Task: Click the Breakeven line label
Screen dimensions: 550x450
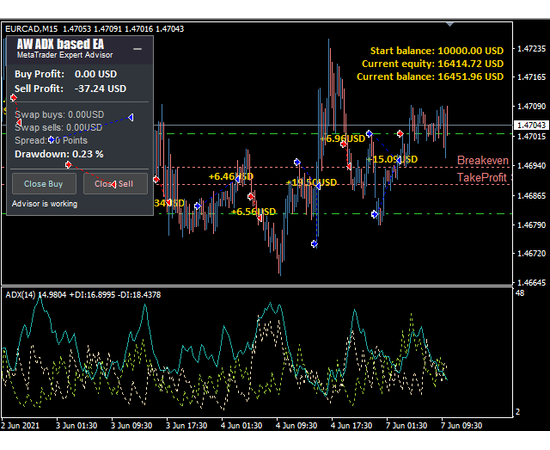Action: [483, 161]
